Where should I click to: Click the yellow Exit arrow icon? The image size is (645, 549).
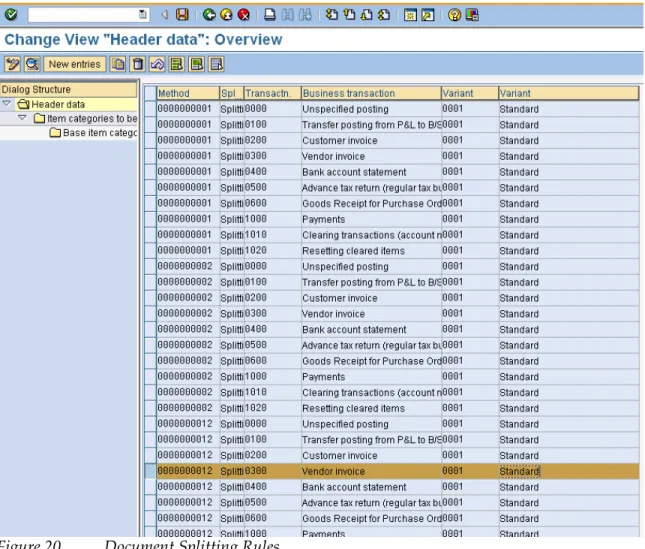tap(226, 15)
